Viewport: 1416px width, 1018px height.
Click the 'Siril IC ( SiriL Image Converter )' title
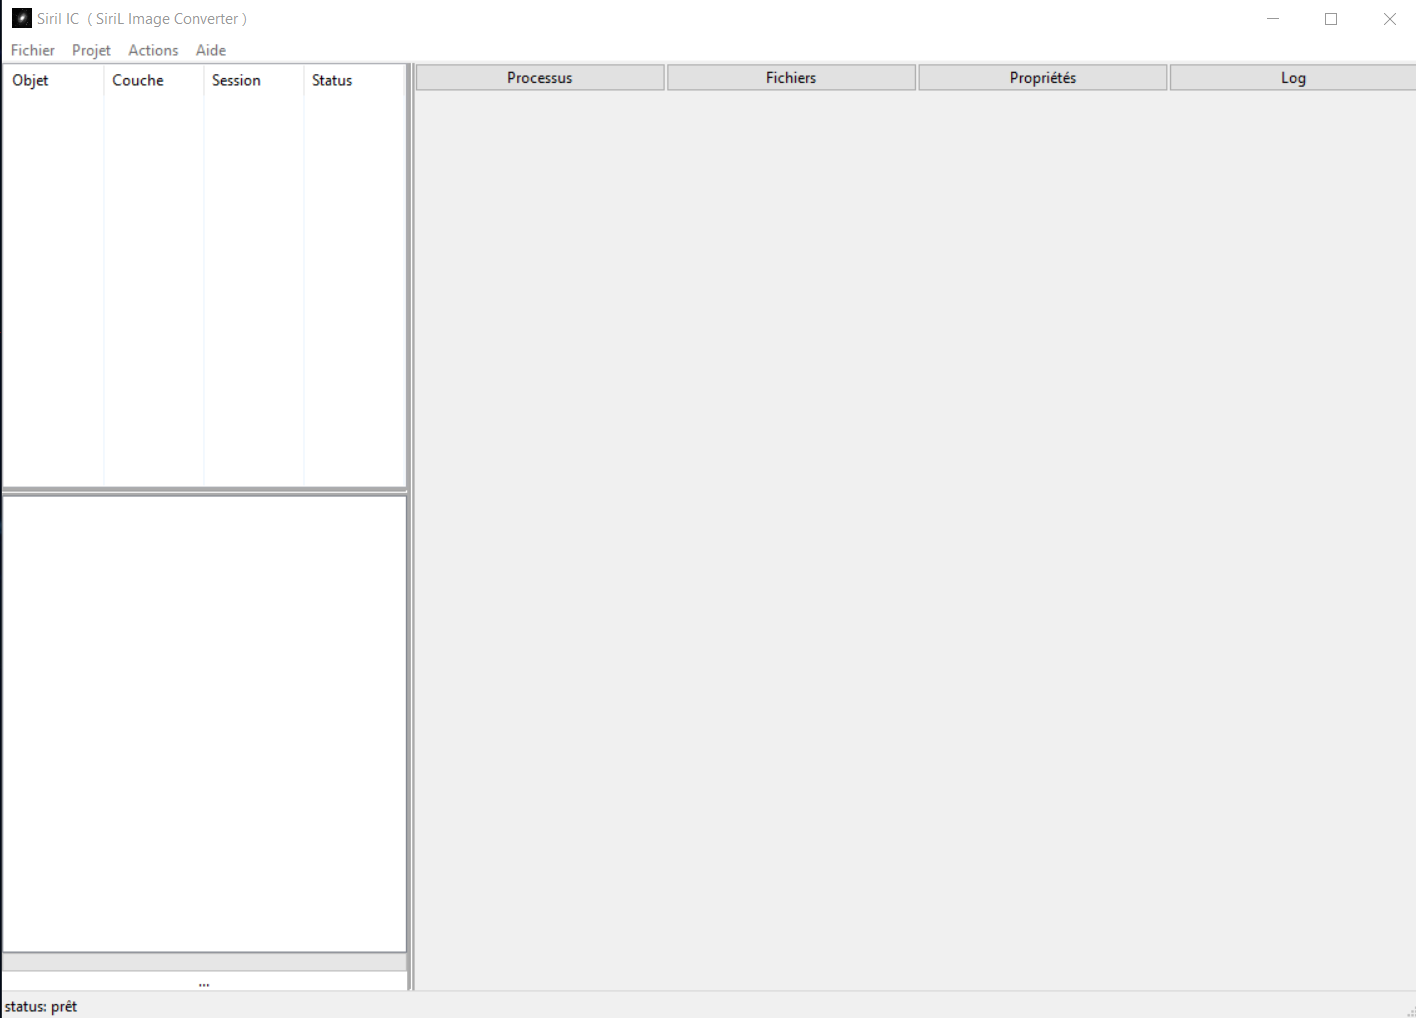point(142,19)
